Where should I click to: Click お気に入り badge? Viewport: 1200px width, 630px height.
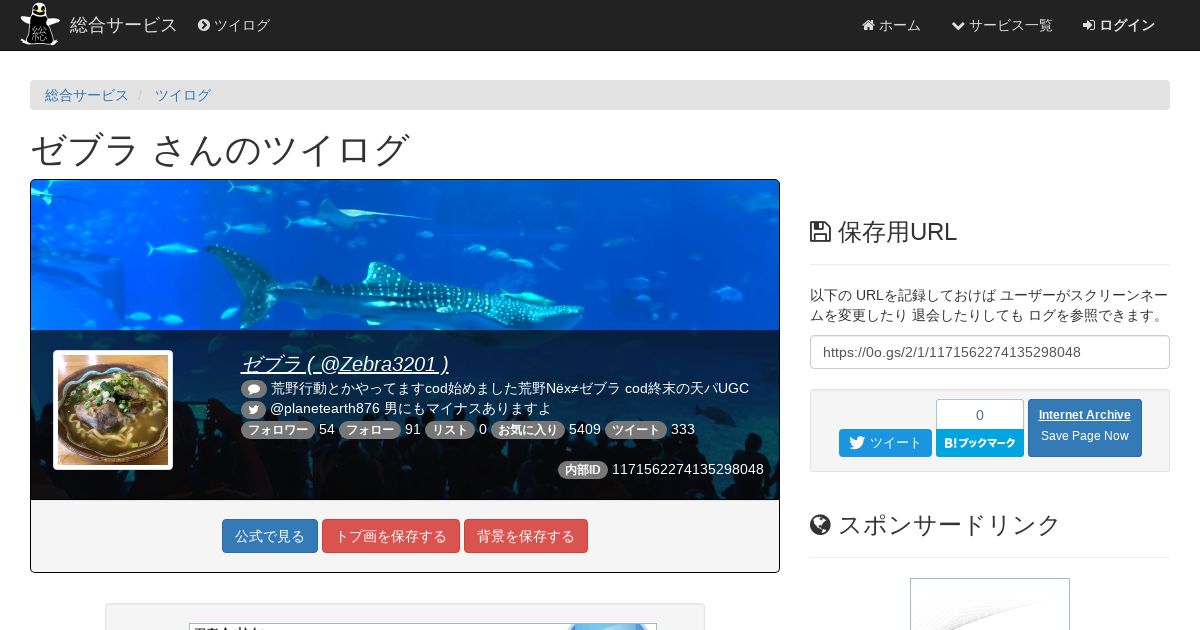click(528, 430)
